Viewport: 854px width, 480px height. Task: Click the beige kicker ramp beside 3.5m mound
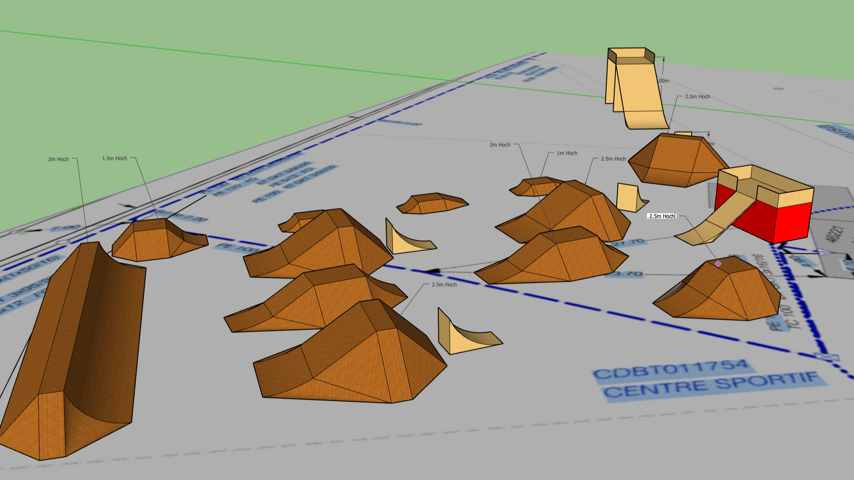[465, 335]
